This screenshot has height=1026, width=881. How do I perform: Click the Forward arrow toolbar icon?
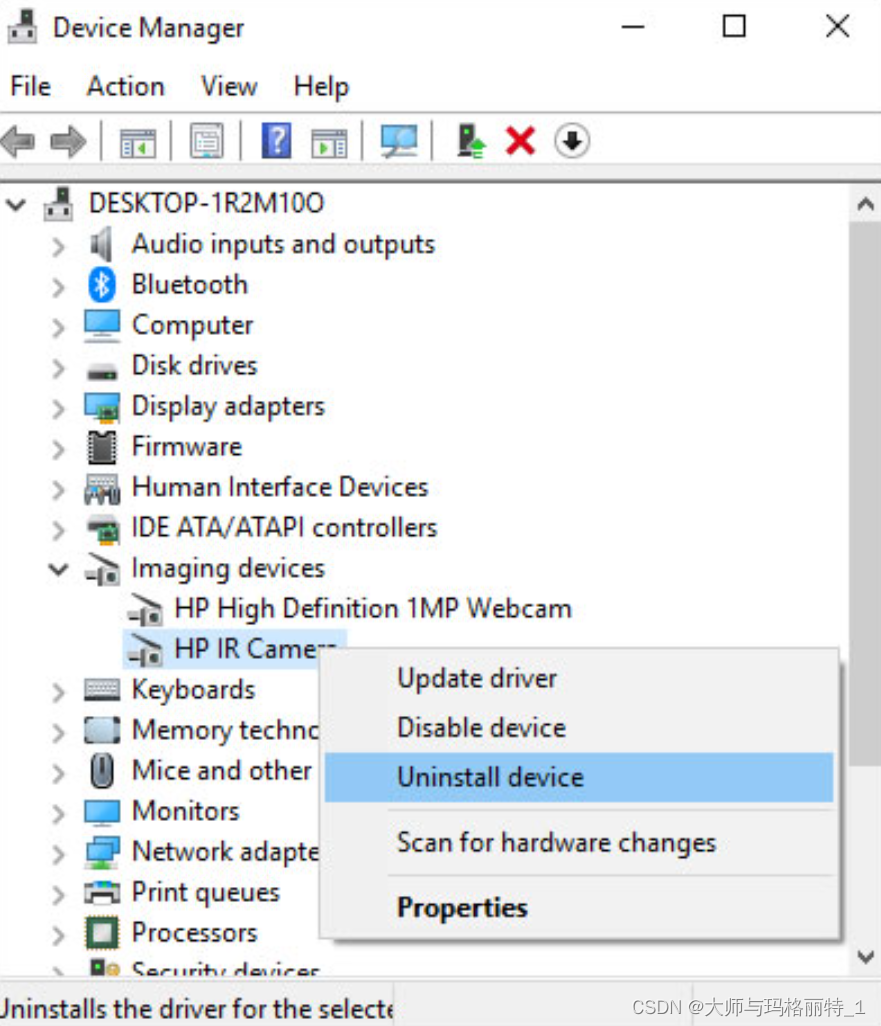[x=68, y=141]
